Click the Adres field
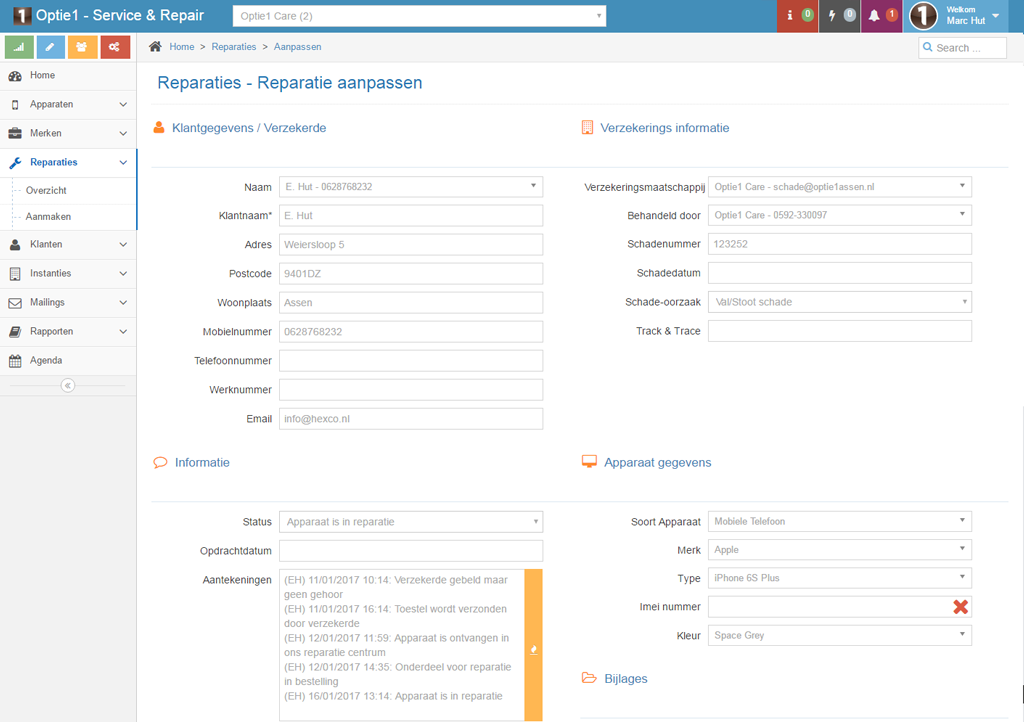 pyautogui.click(x=411, y=245)
